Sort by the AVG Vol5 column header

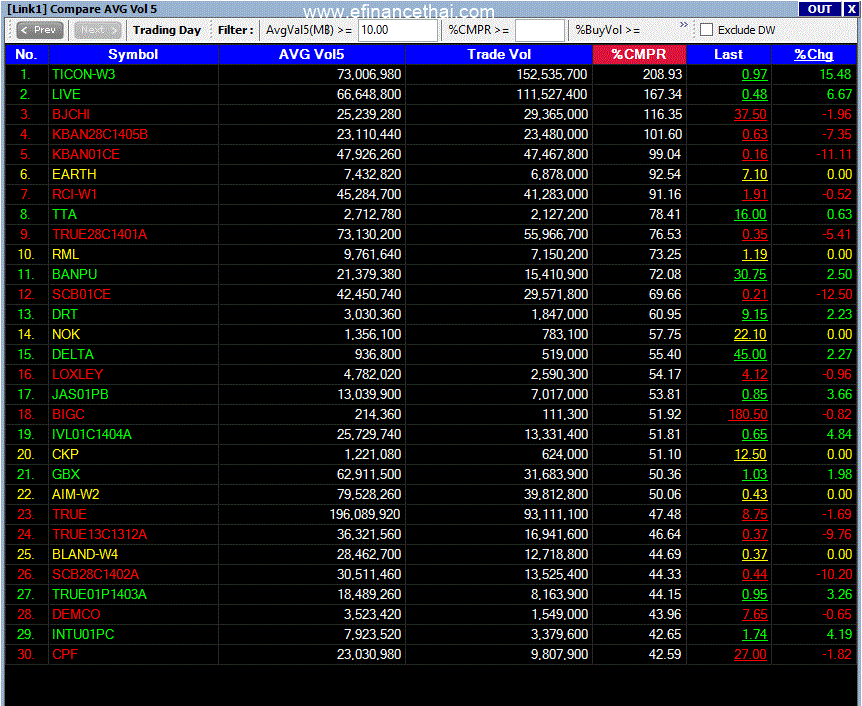click(x=312, y=54)
